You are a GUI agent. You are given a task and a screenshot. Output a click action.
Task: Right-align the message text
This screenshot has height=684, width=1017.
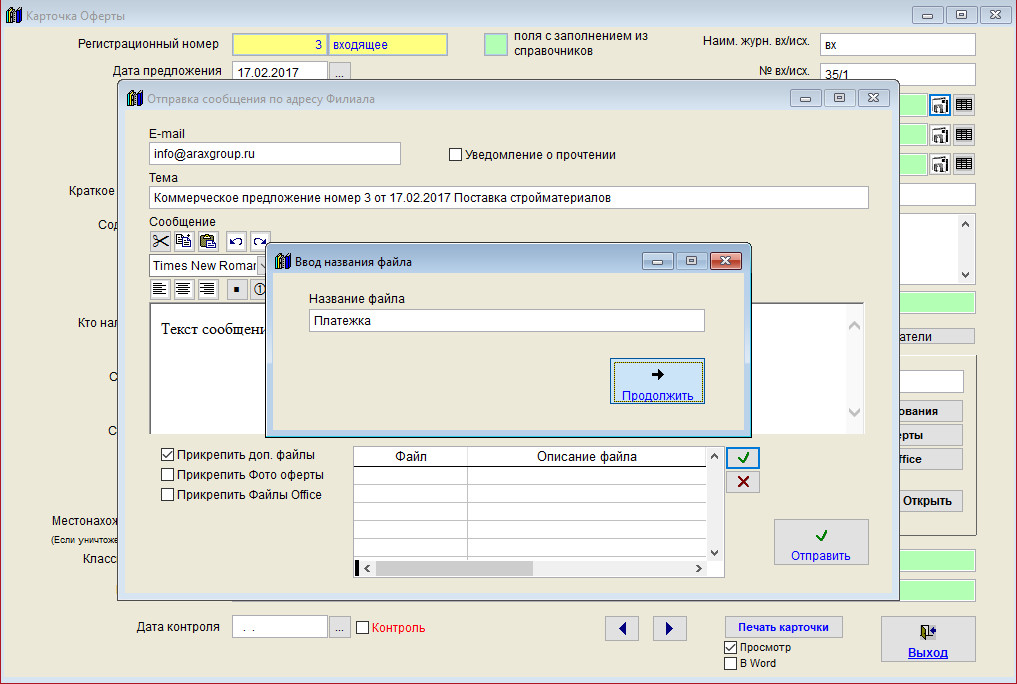click(x=208, y=289)
